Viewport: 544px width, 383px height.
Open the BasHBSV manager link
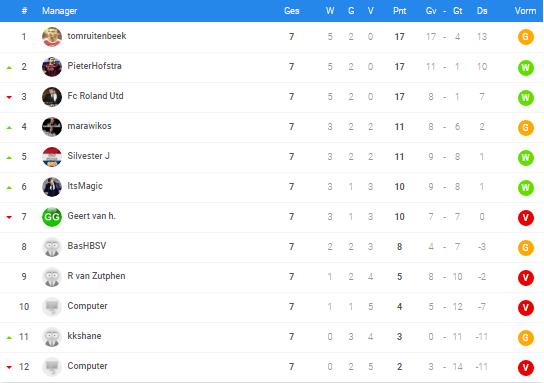[87, 246]
